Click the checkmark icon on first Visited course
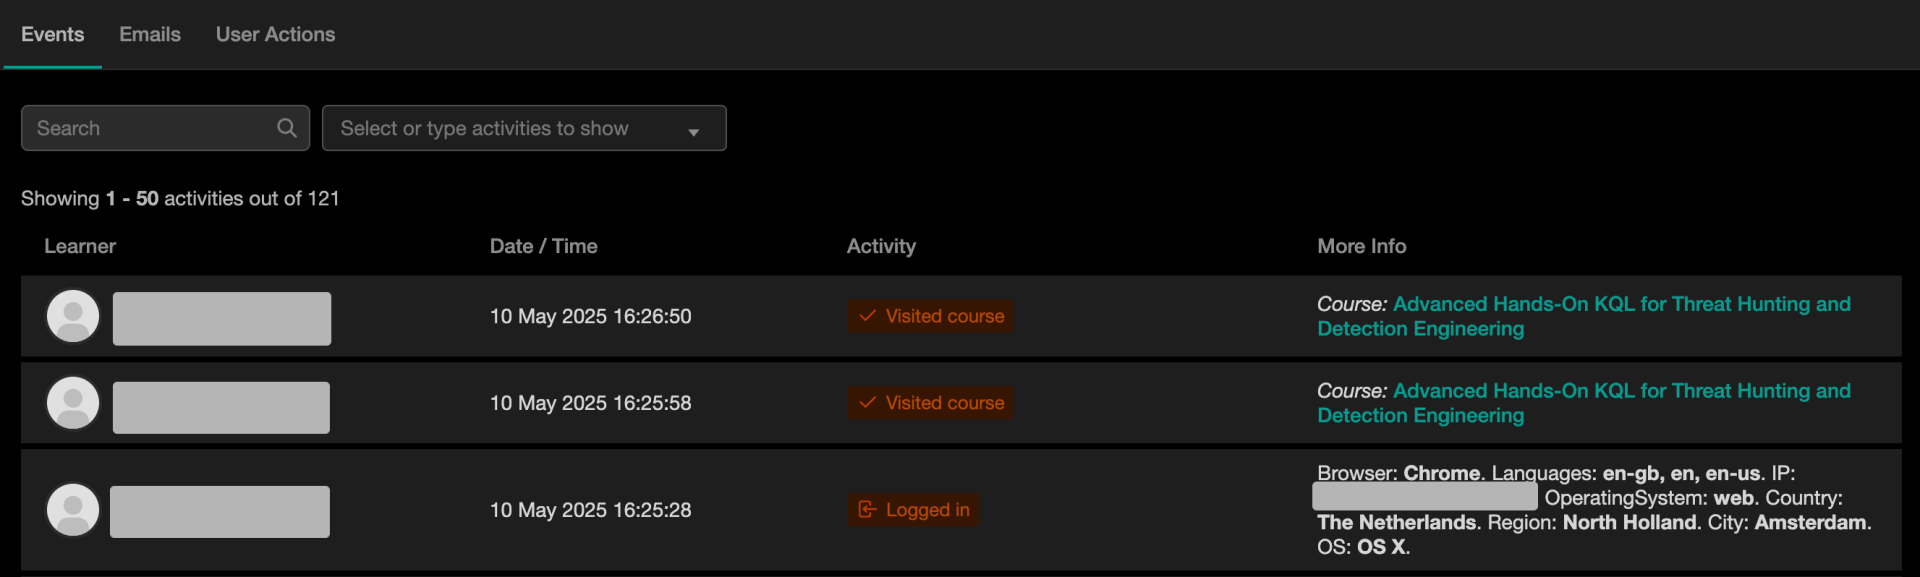Screen dimensions: 1920x577 click(867, 316)
